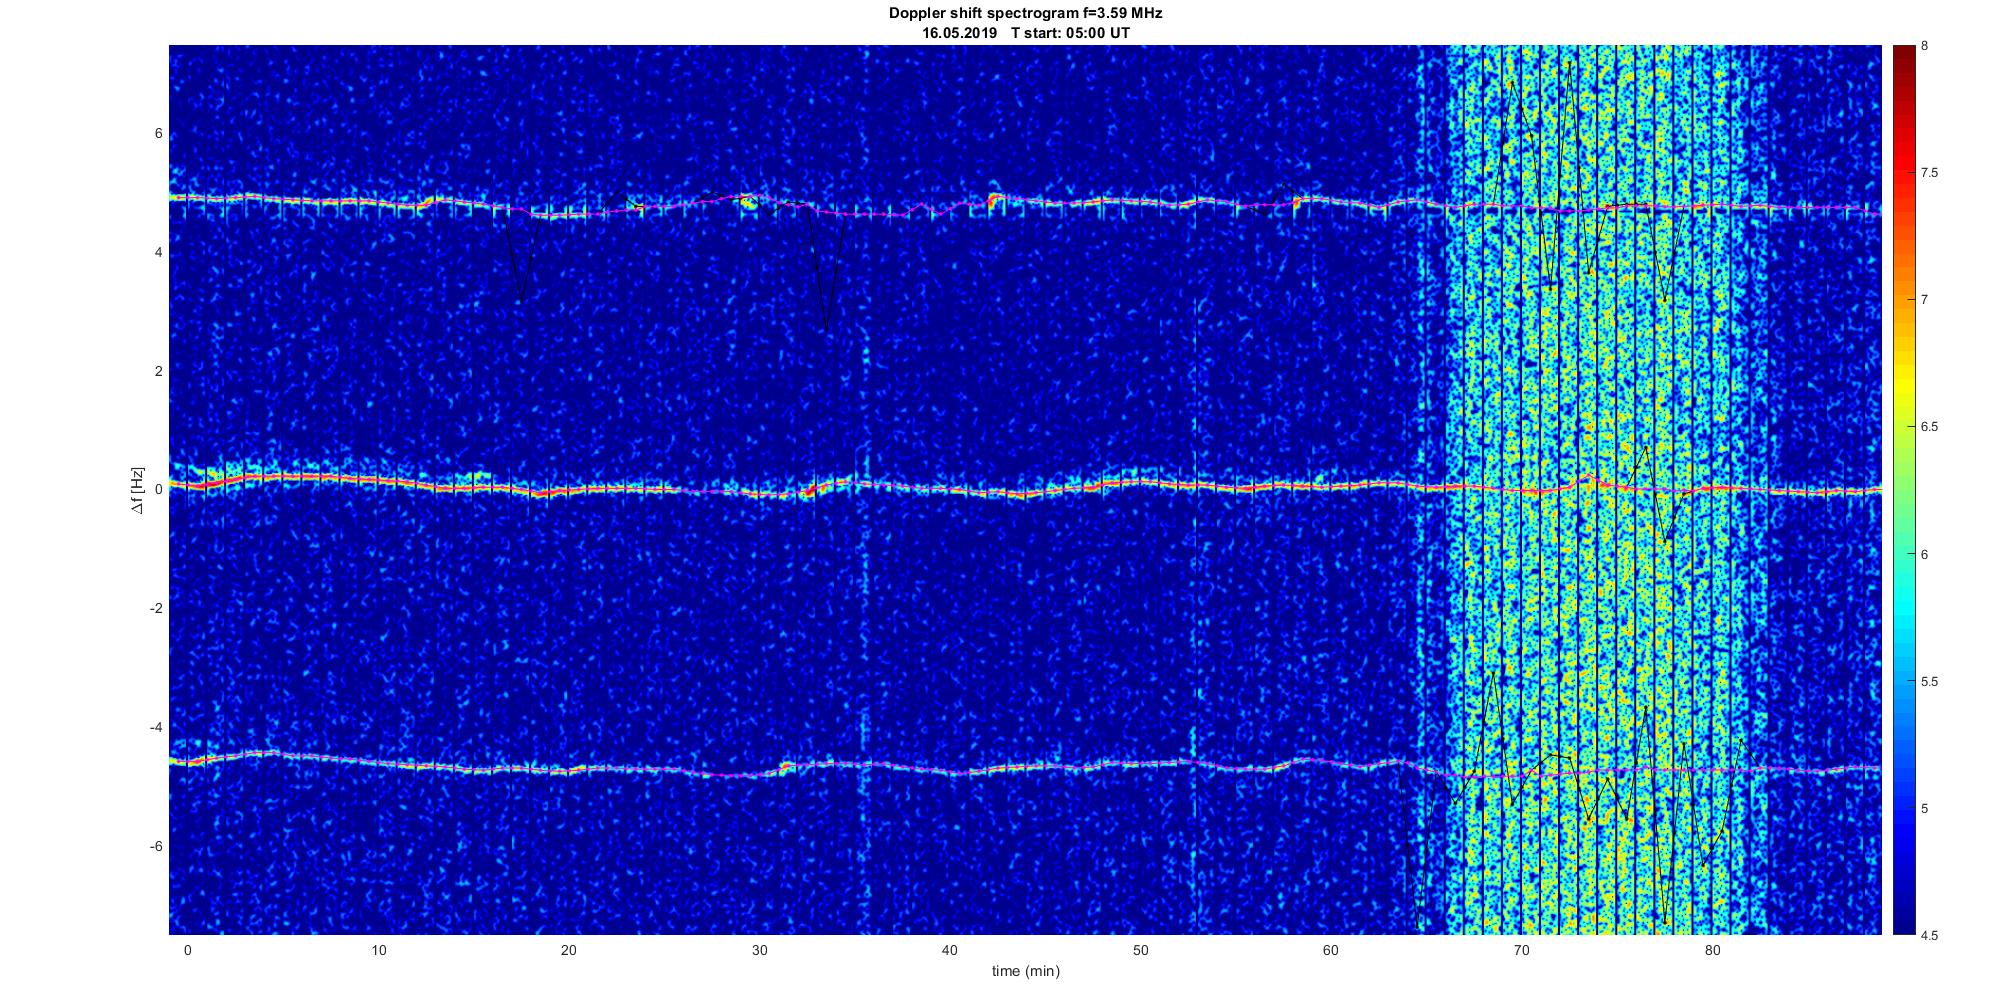Click x-axis tick label '0'

[x=187, y=951]
